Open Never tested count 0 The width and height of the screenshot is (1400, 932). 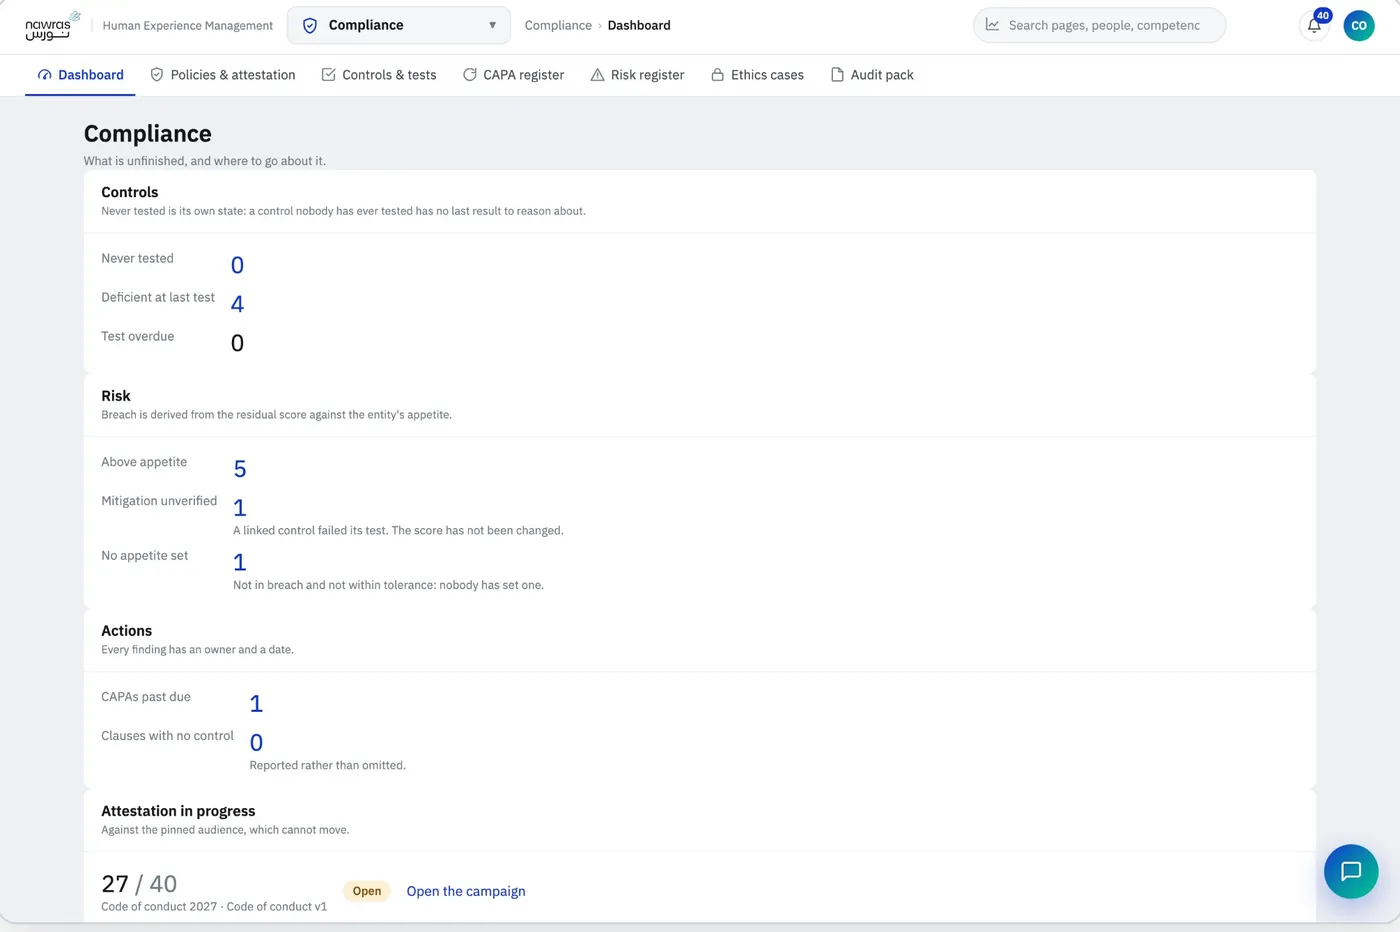237,265
